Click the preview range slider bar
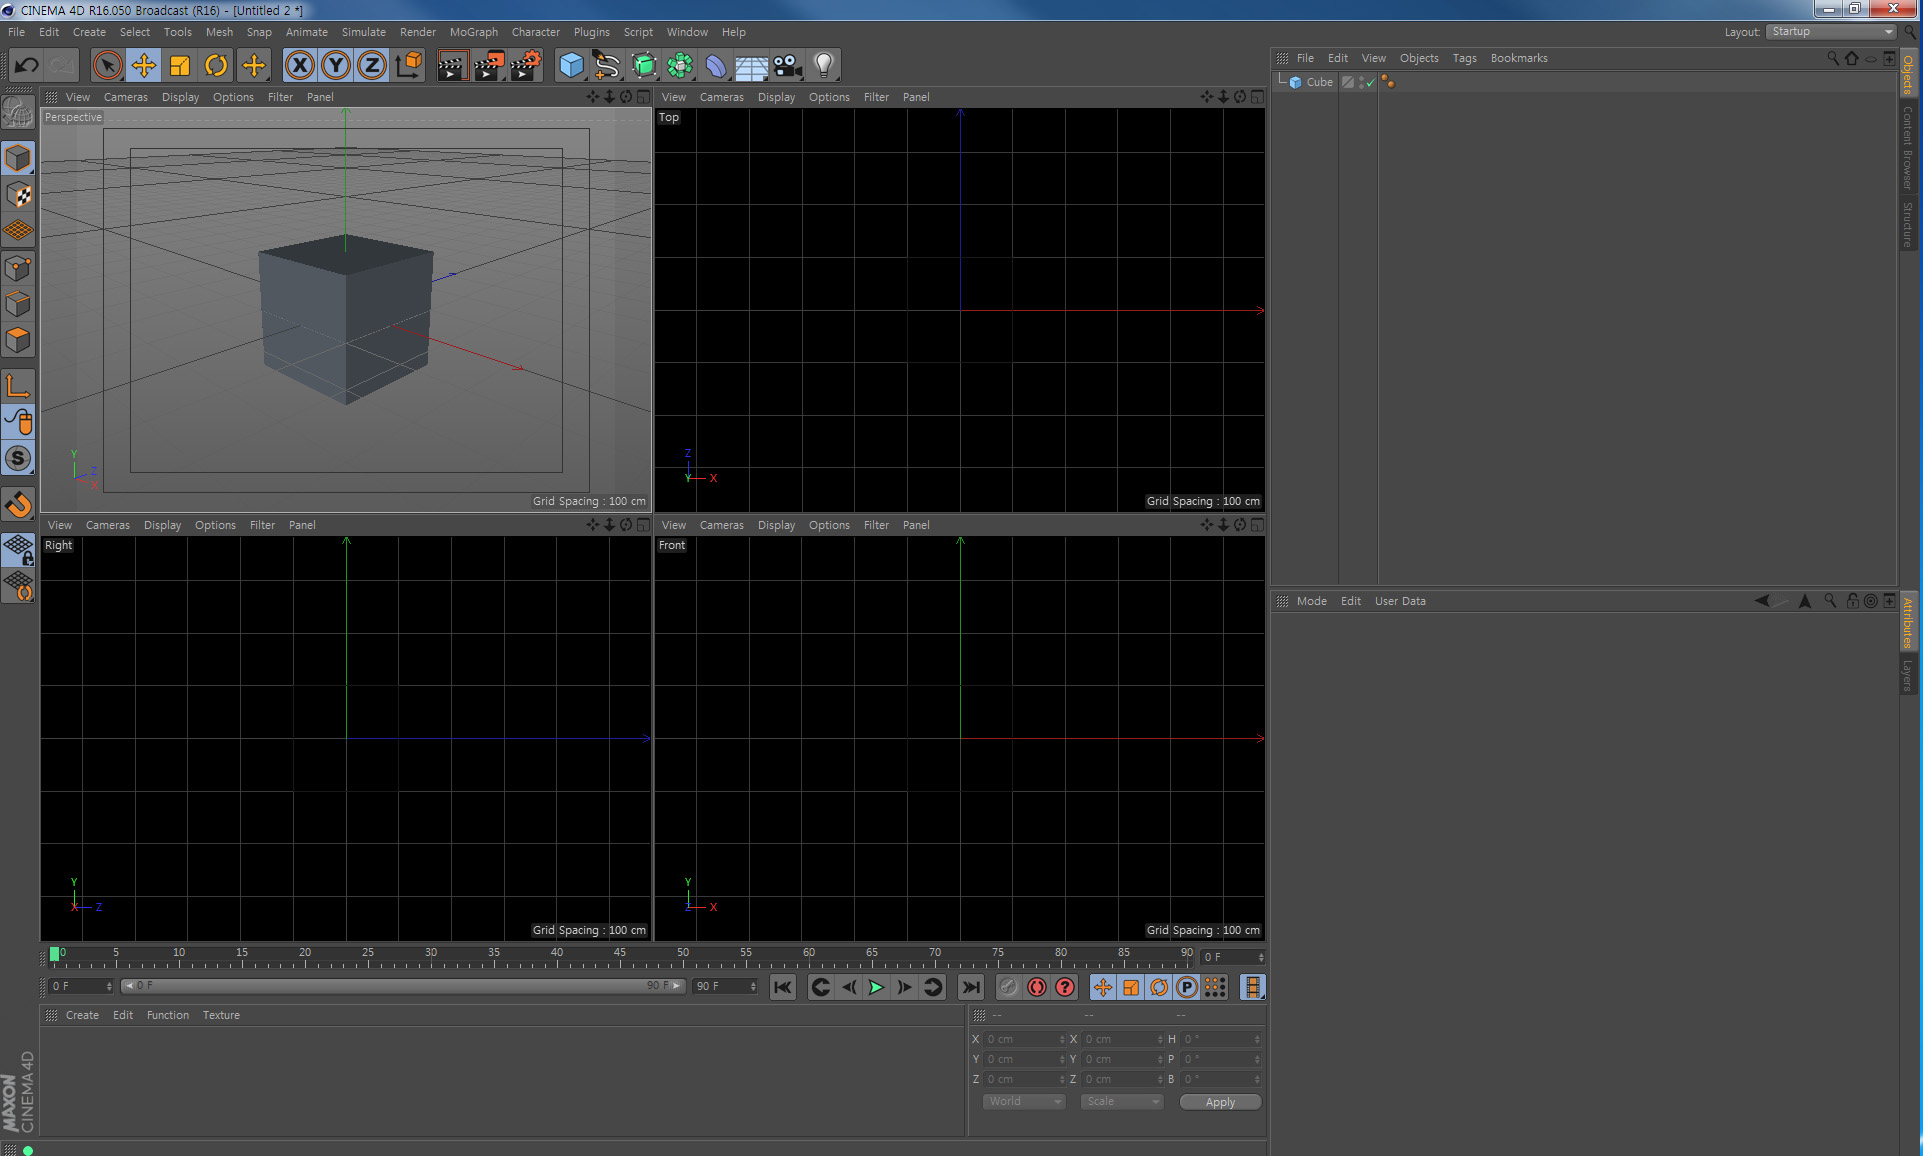The image size is (1923, 1156). pyautogui.click(x=402, y=986)
